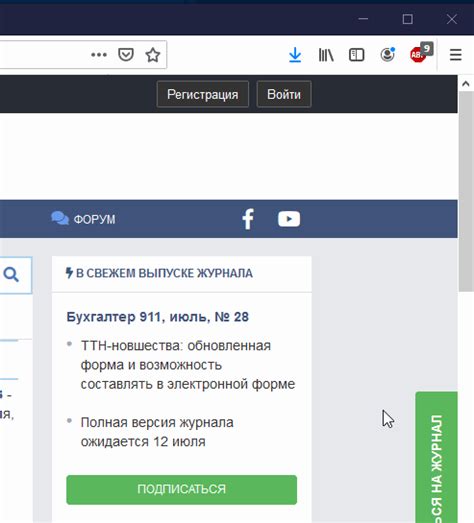
Task: Open the В СВЕЖЕМ ВЫПУСКЕ ЖУРНАЛА heading
Action: (x=159, y=274)
